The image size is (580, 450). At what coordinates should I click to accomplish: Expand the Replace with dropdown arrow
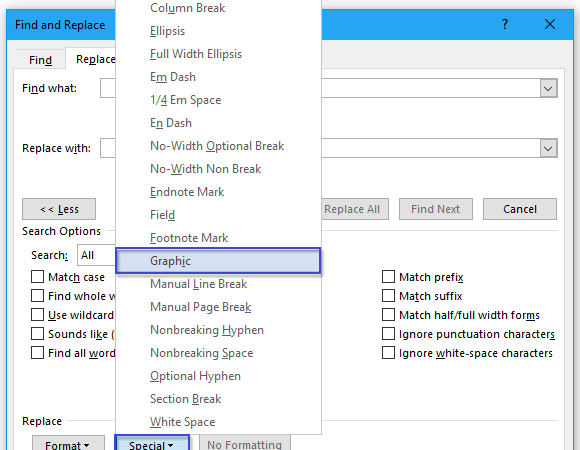coord(548,148)
